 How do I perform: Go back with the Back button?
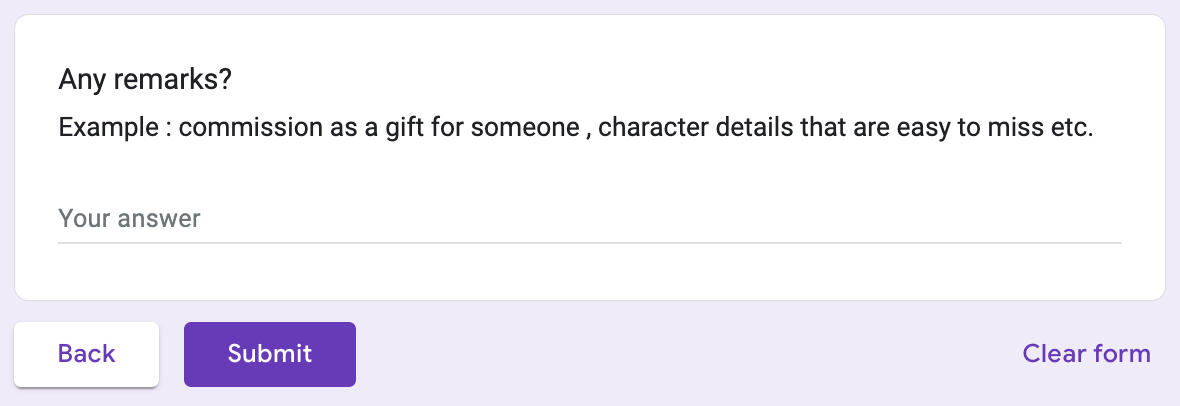point(87,354)
